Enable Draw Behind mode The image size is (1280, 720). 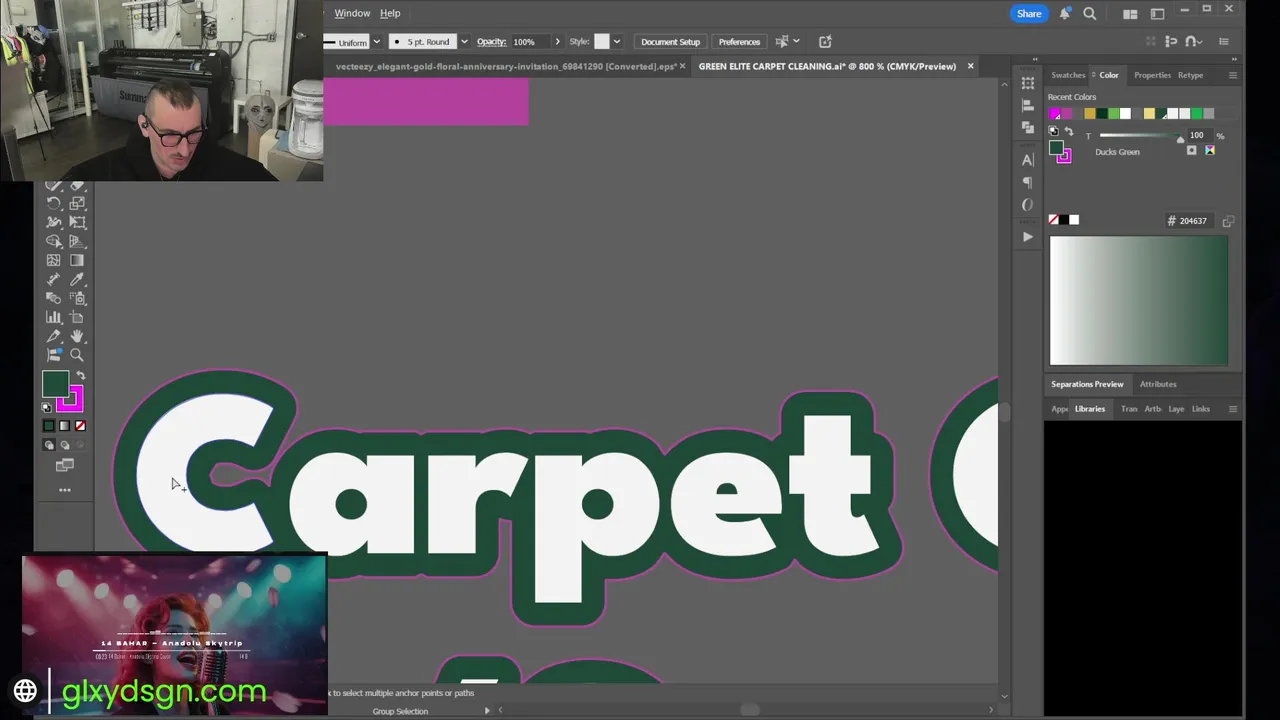[65, 445]
